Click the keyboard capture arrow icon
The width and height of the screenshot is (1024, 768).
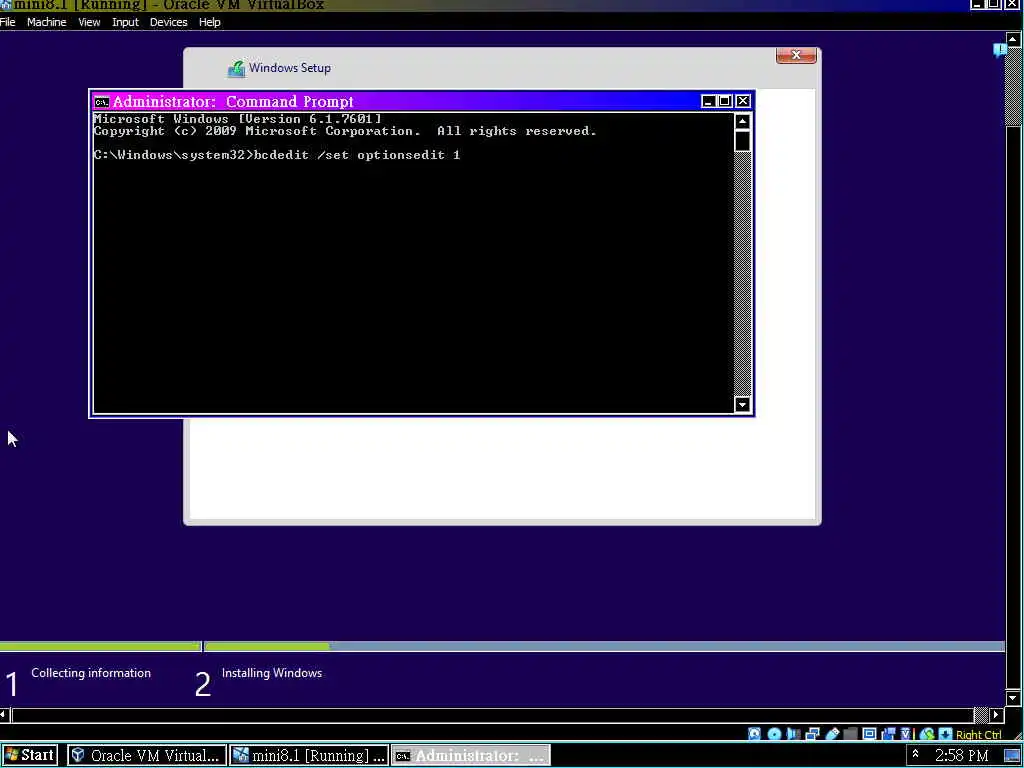click(x=945, y=734)
